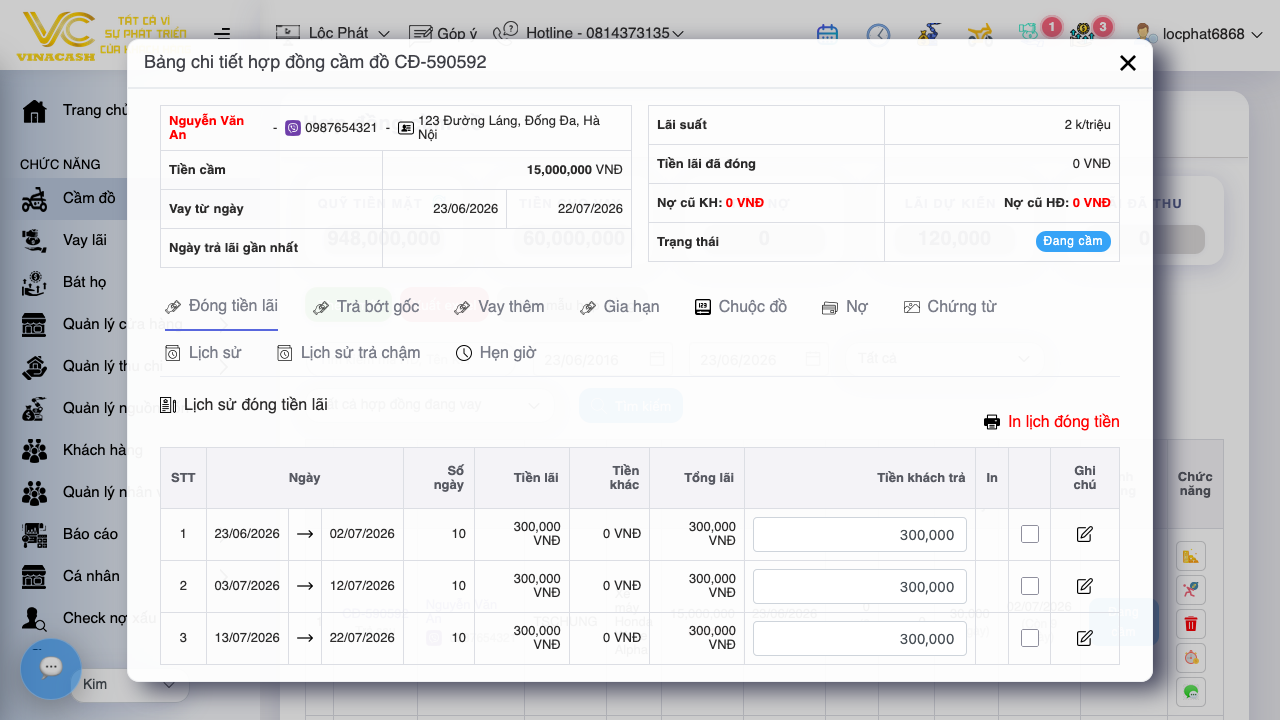The width and height of the screenshot is (1280, 720).
Task: Edit note for payment row 2
Action: (x=1085, y=586)
